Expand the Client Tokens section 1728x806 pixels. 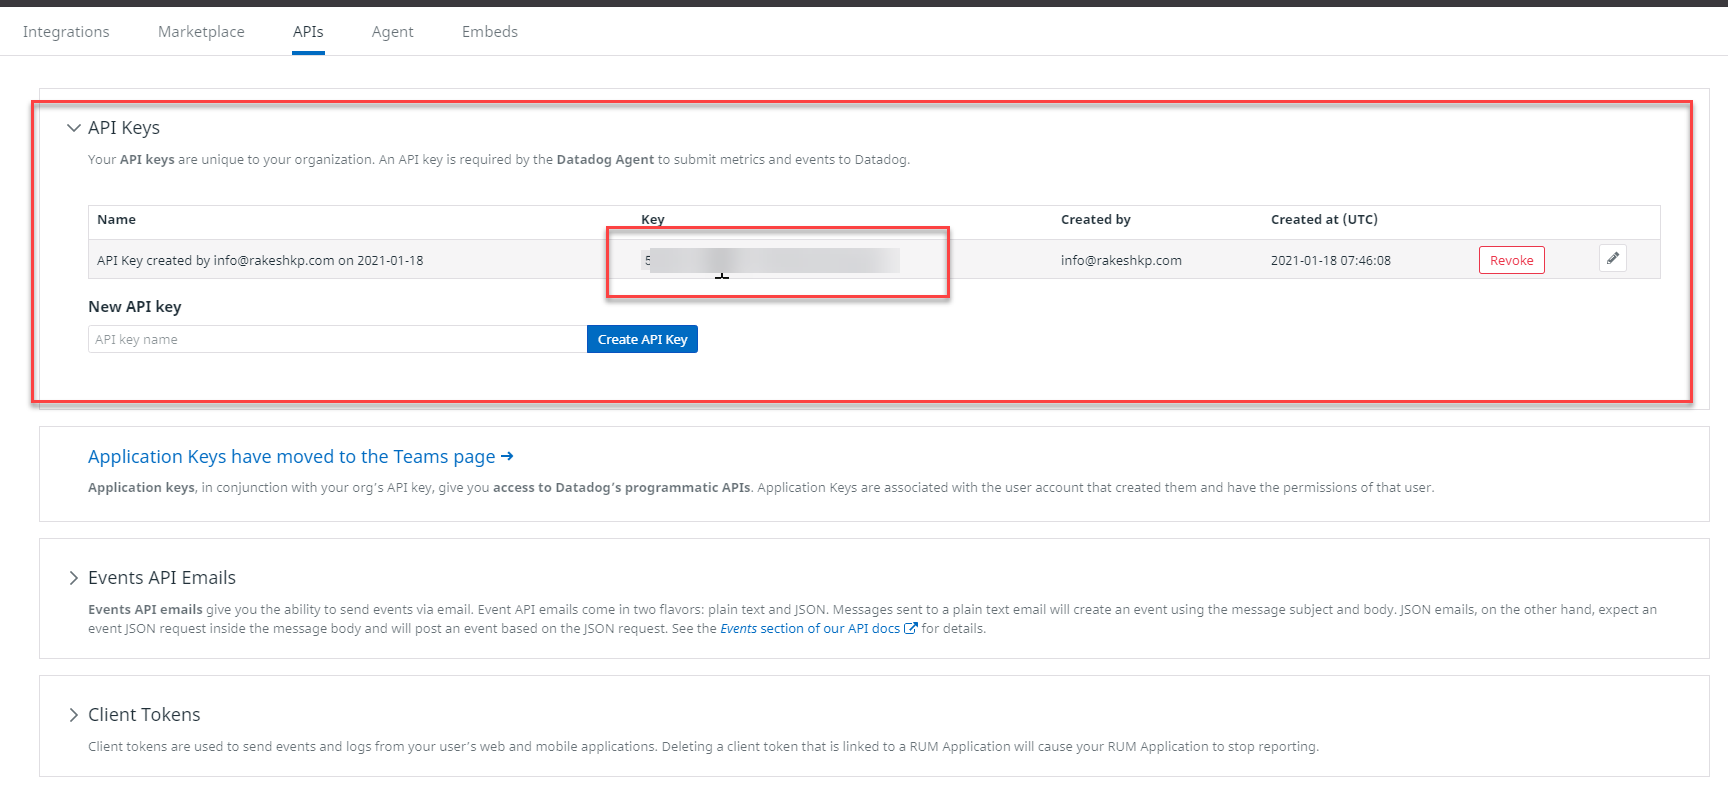(x=73, y=715)
